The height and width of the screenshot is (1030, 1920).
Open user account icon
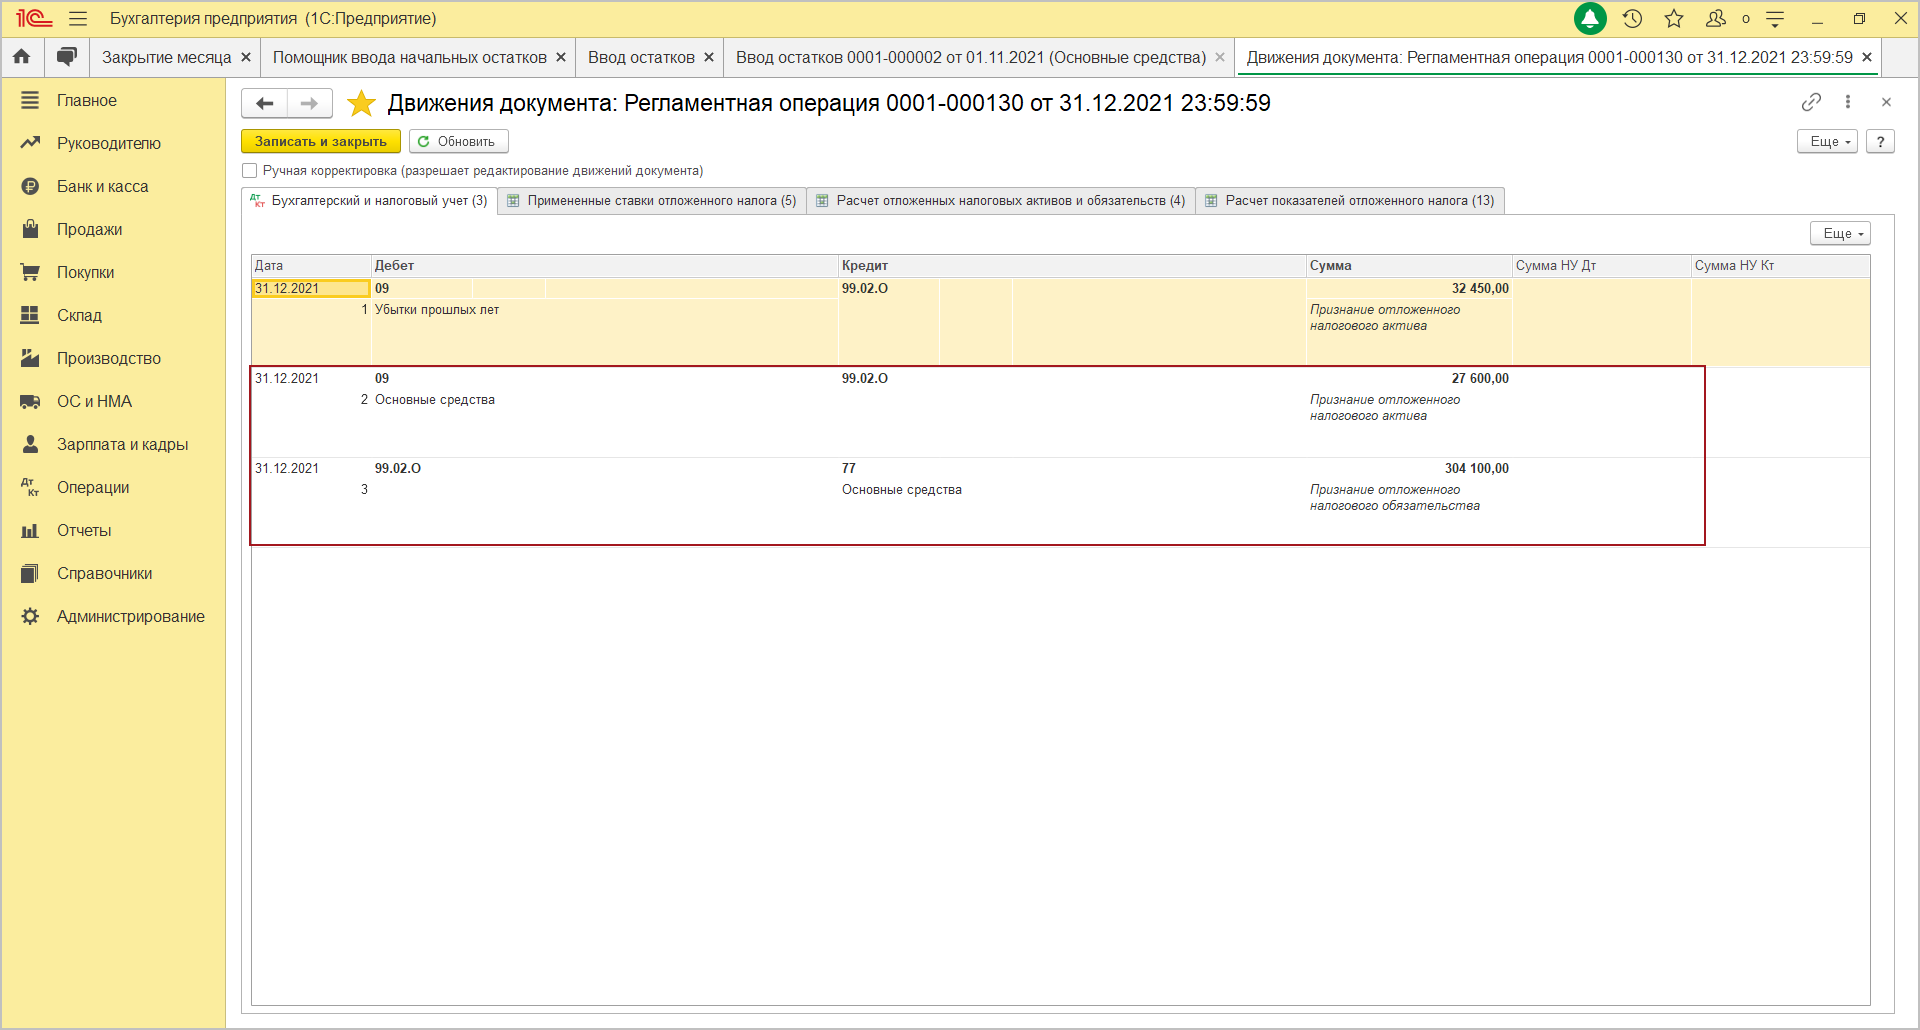pyautogui.click(x=1716, y=19)
